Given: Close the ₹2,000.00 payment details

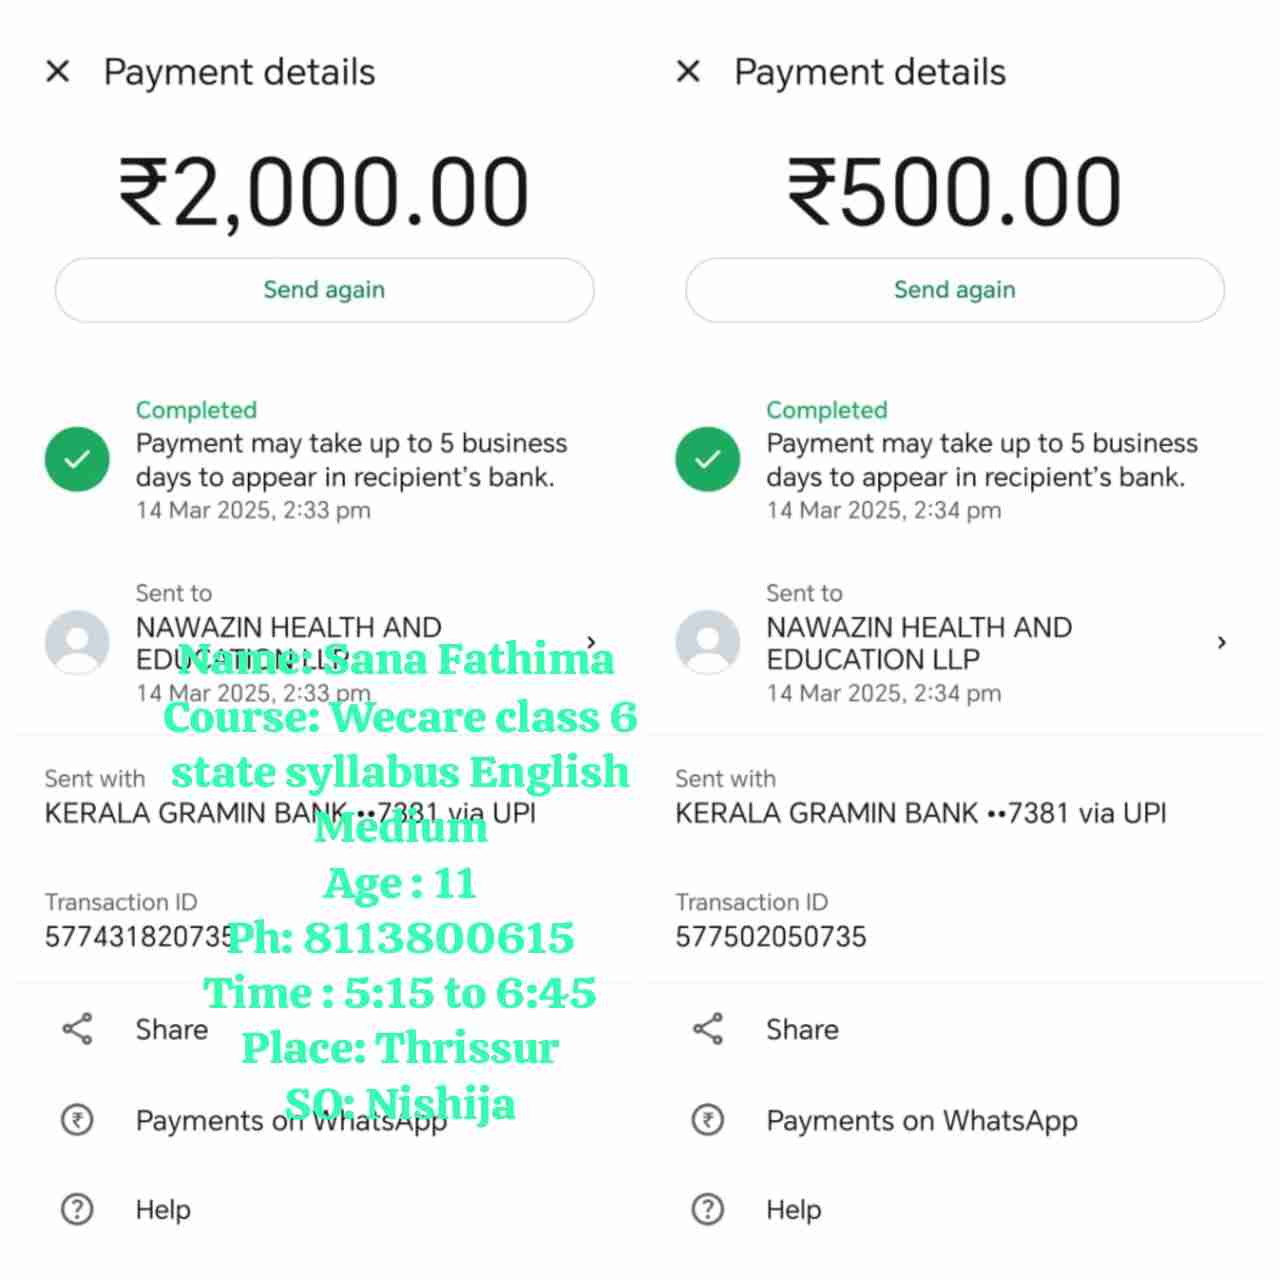Looking at the screenshot, I should coord(58,72).
